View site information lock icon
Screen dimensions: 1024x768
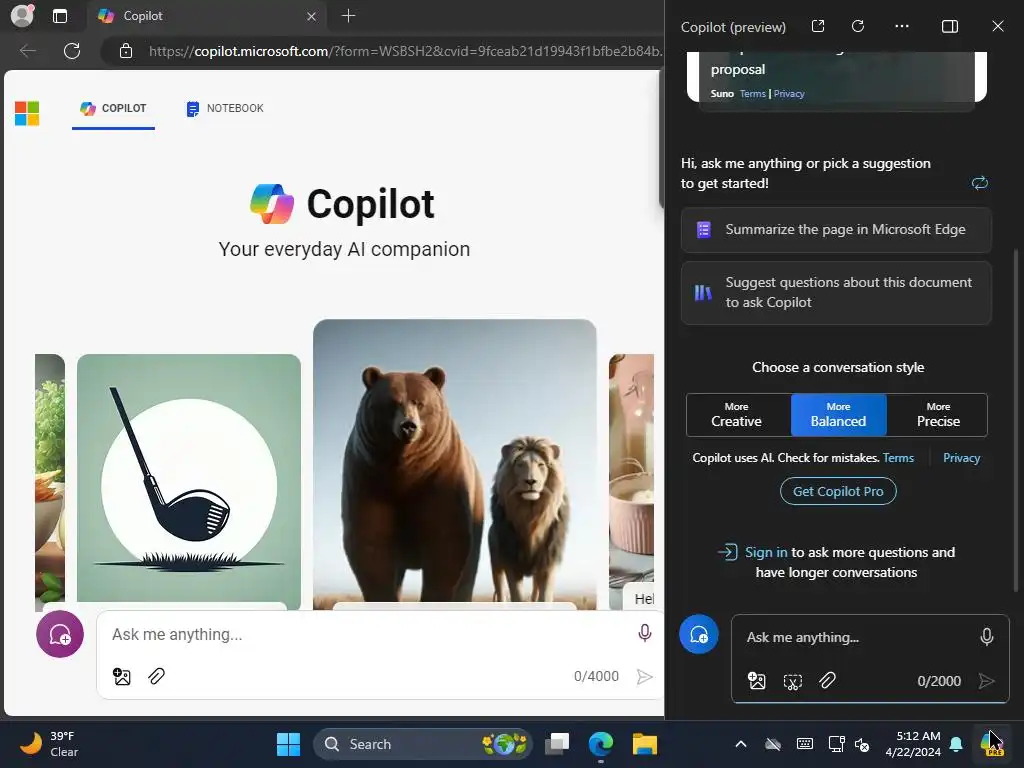pyautogui.click(x=126, y=51)
